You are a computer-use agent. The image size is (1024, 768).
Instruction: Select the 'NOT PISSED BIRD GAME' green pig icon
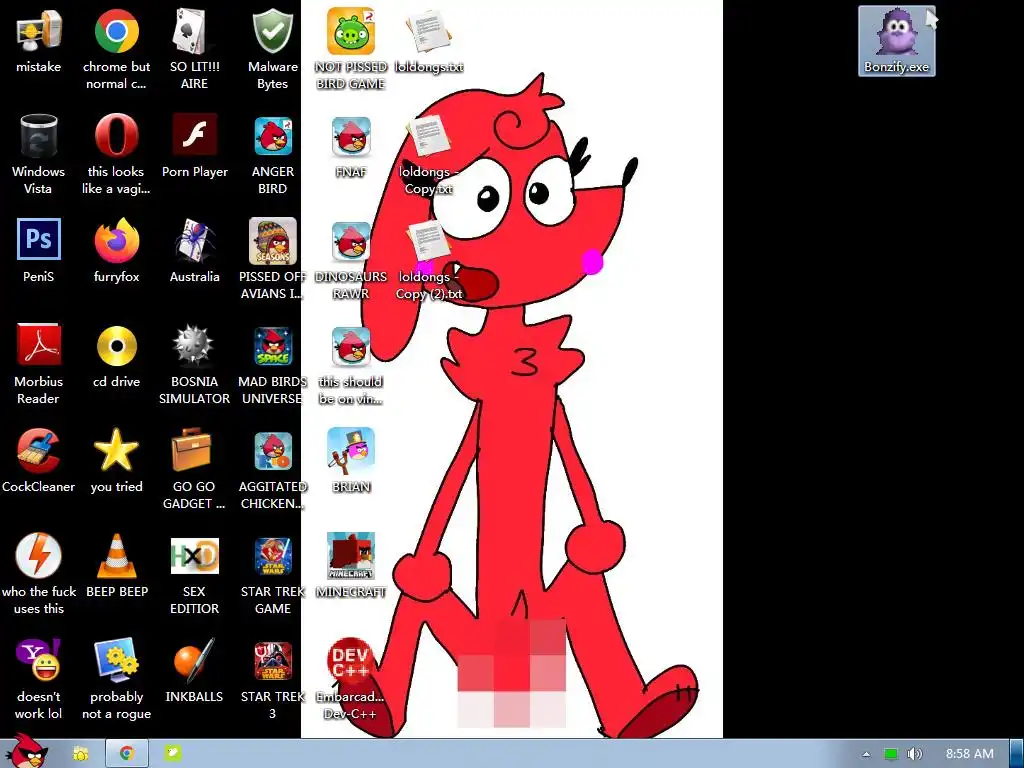[351, 48]
